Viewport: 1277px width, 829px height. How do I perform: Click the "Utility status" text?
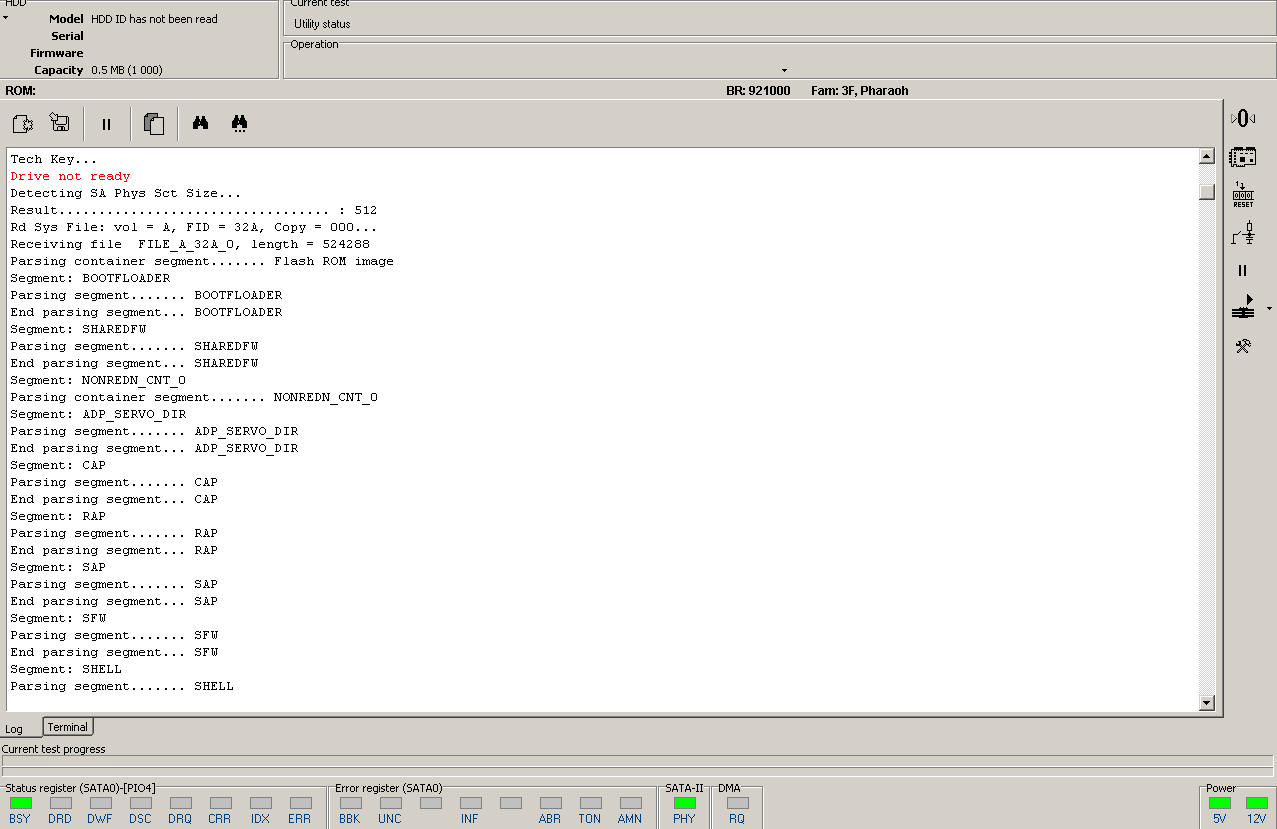pyautogui.click(x=322, y=24)
